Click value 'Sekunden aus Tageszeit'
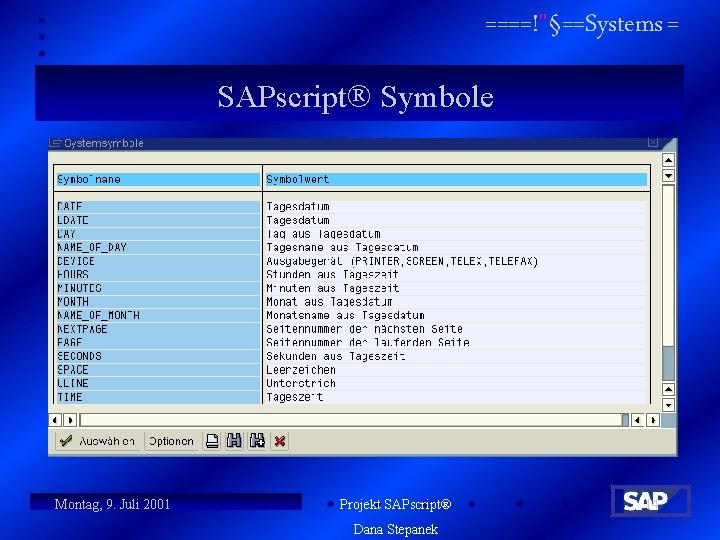The height and width of the screenshot is (540, 720). pyautogui.click(x=336, y=356)
